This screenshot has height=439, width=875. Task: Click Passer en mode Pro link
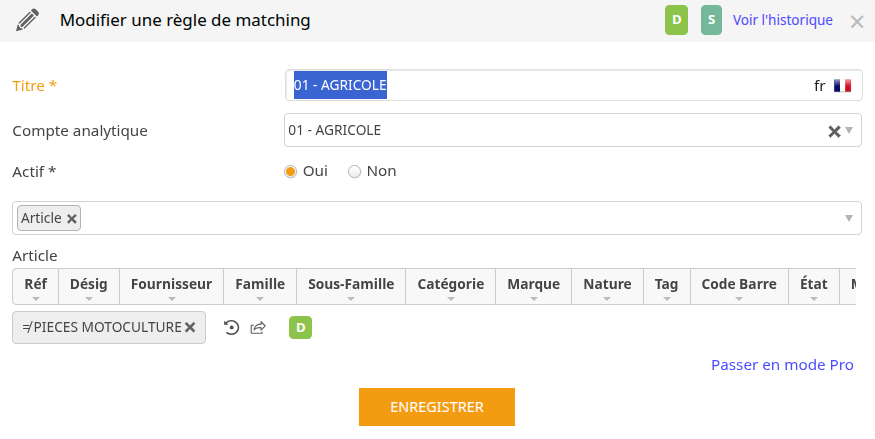point(782,365)
